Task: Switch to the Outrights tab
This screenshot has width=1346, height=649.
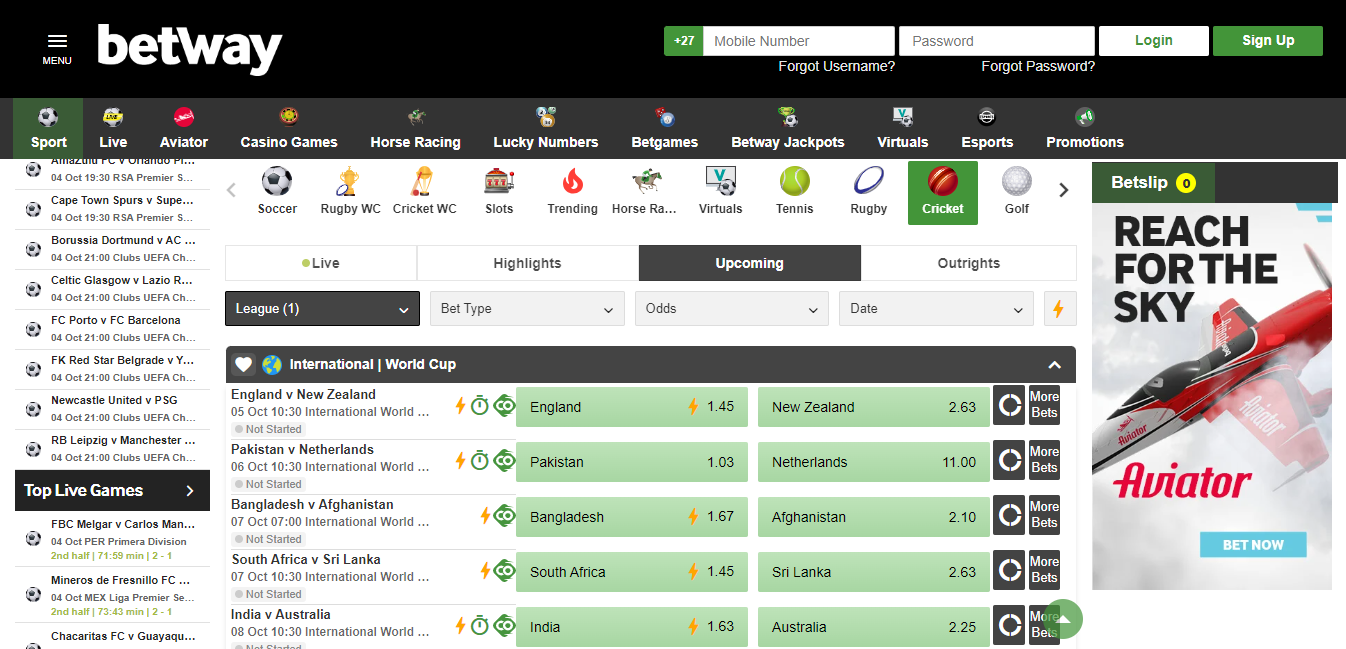Action: click(x=968, y=263)
